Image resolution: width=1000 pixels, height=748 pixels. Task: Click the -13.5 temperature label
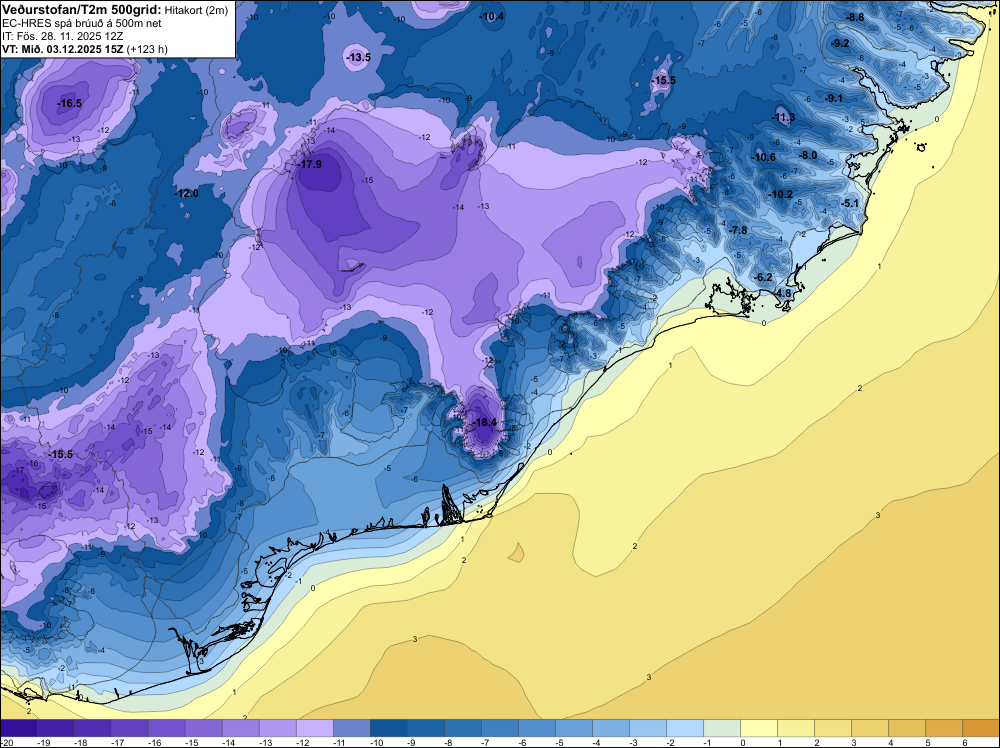pyautogui.click(x=358, y=57)
